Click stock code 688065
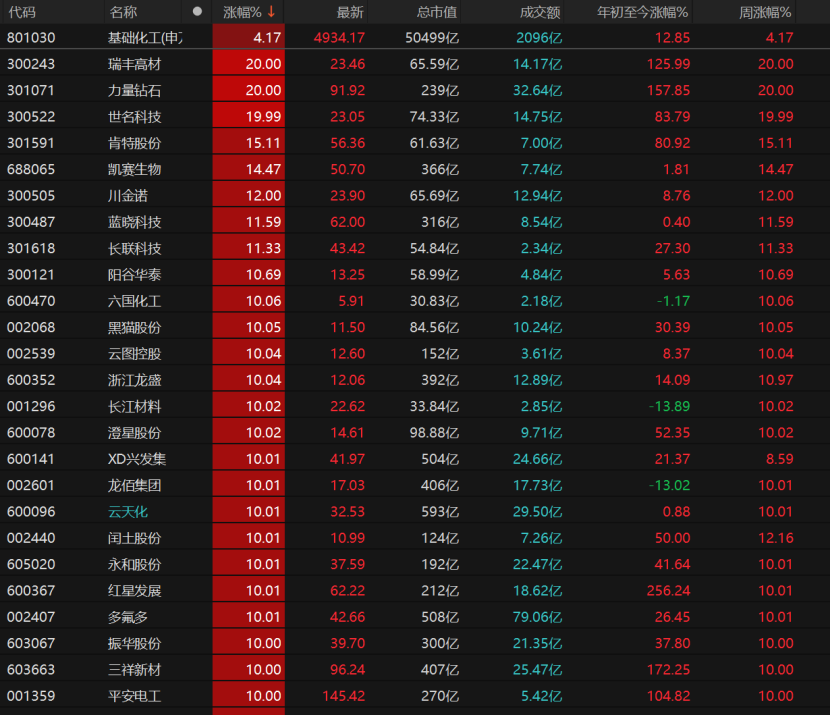Screen dimensions: 831x715 (31, 169)
